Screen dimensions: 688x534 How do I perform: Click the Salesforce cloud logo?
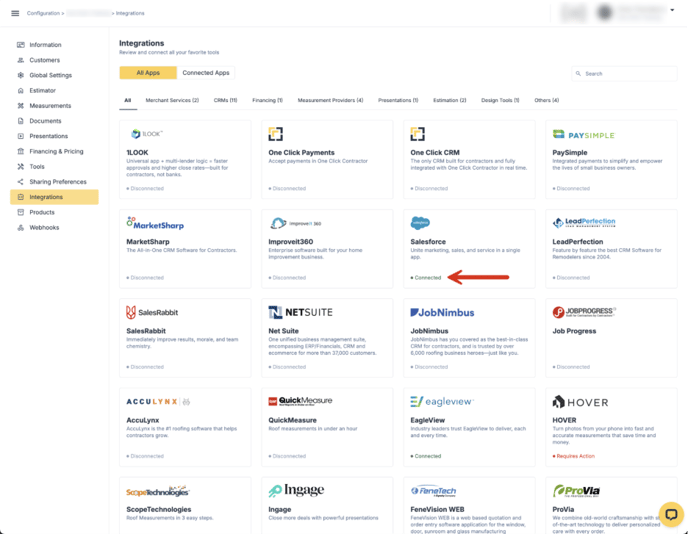point(420,223)
